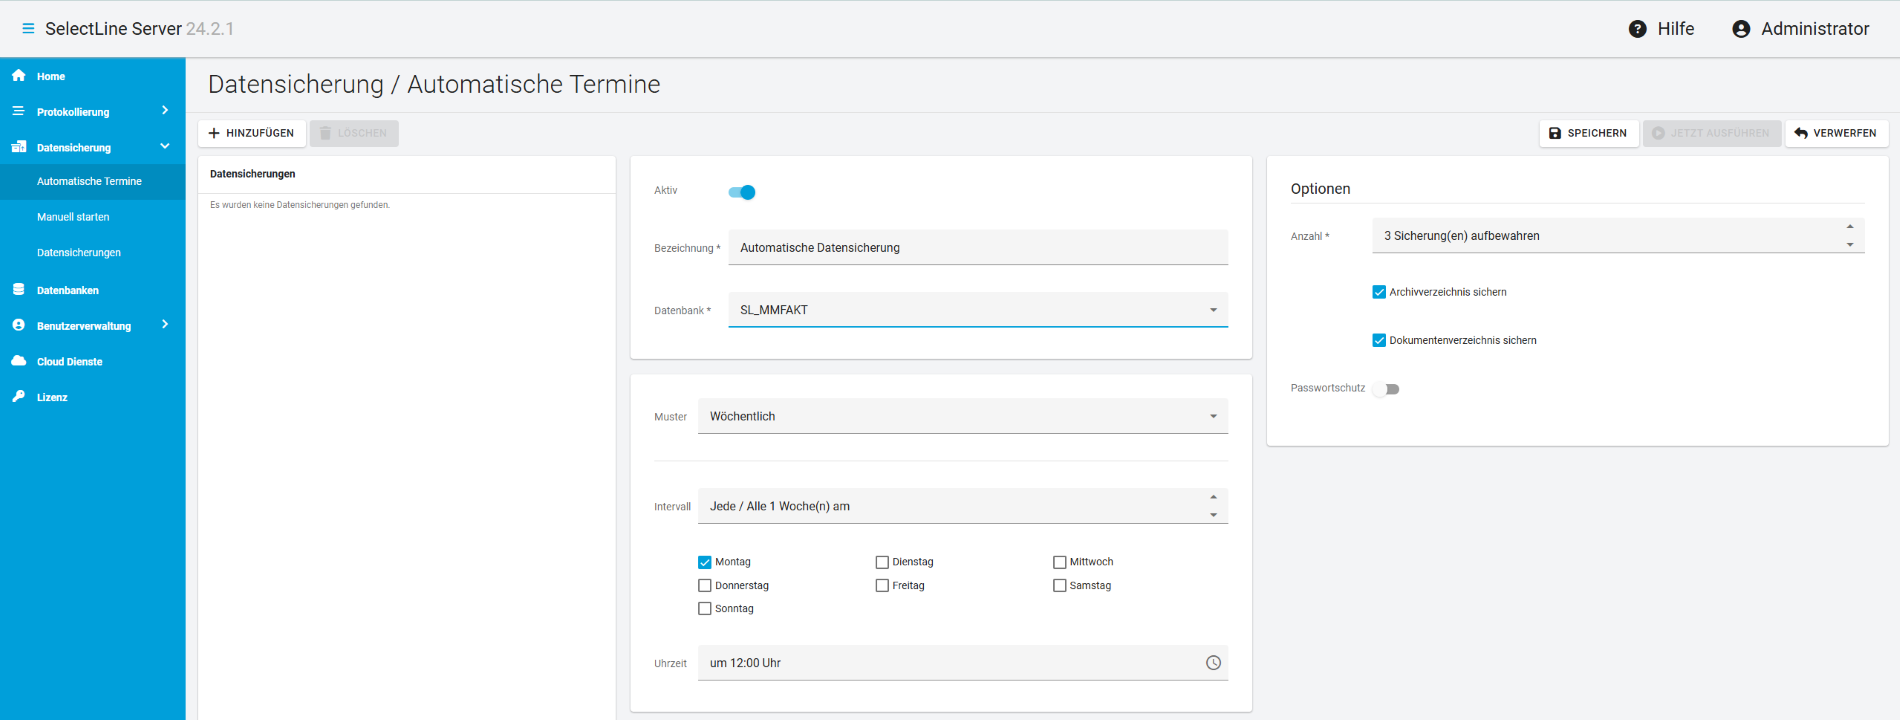Click the SelectLine Server title text

click(113, 29)
